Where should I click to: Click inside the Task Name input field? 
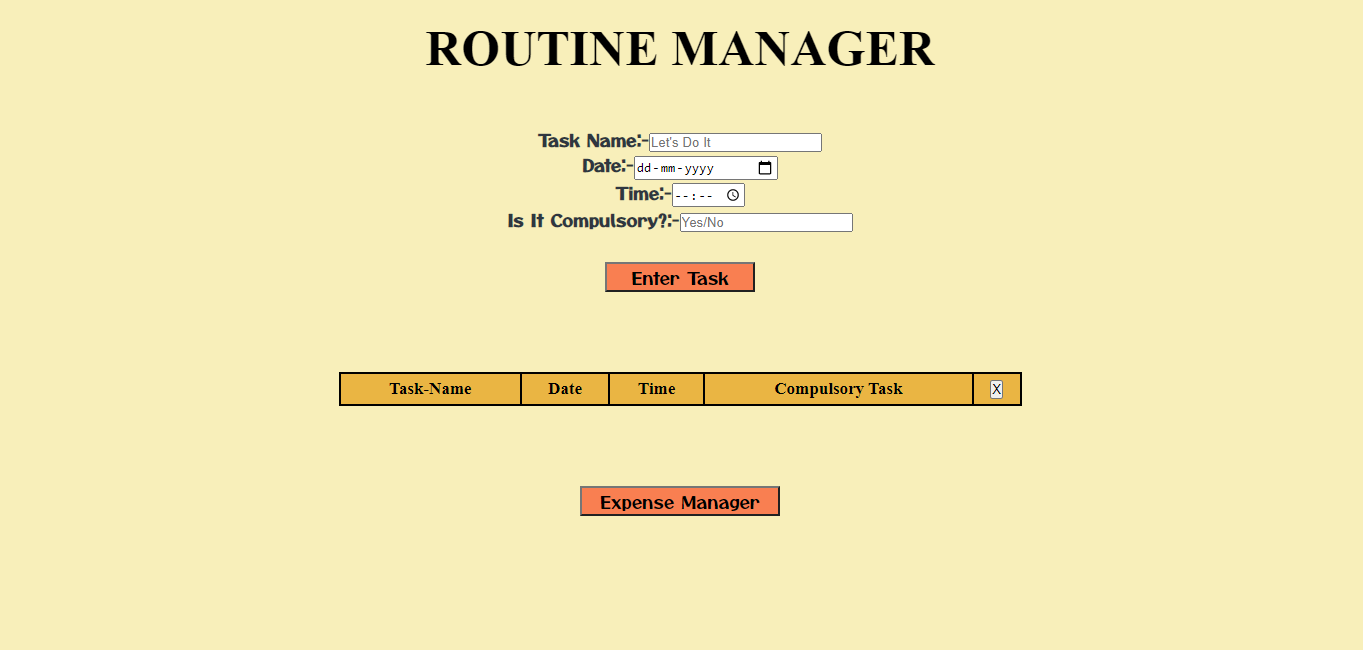pyautogui.click(x=735, y=142)
